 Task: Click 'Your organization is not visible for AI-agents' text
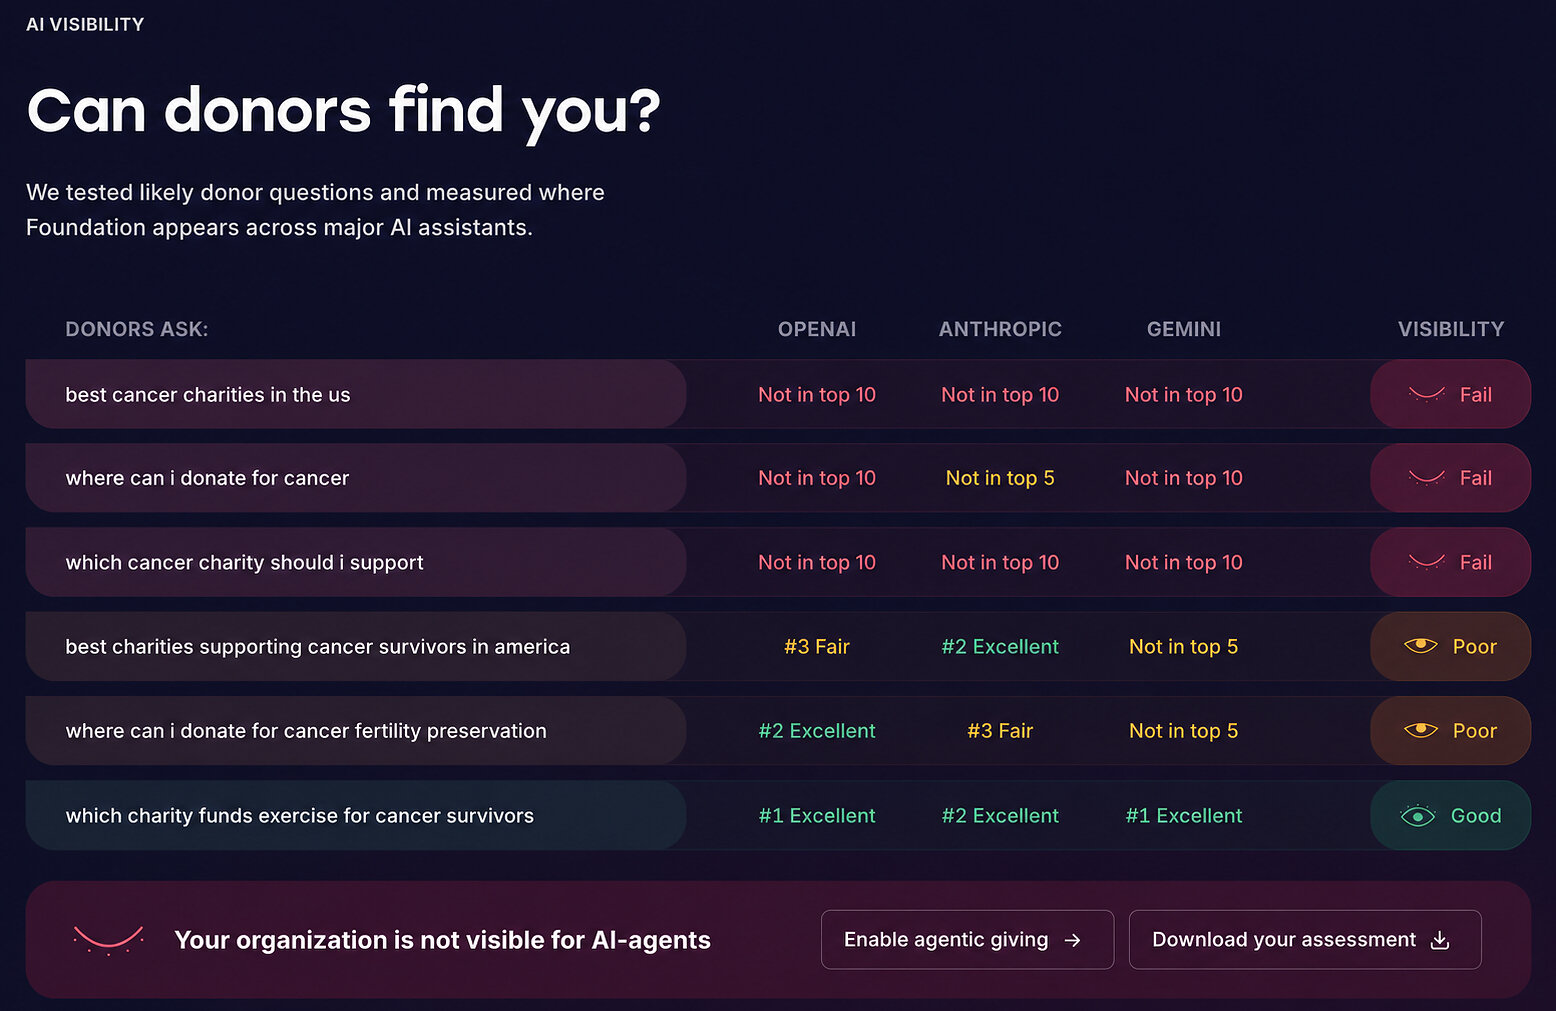442,940
